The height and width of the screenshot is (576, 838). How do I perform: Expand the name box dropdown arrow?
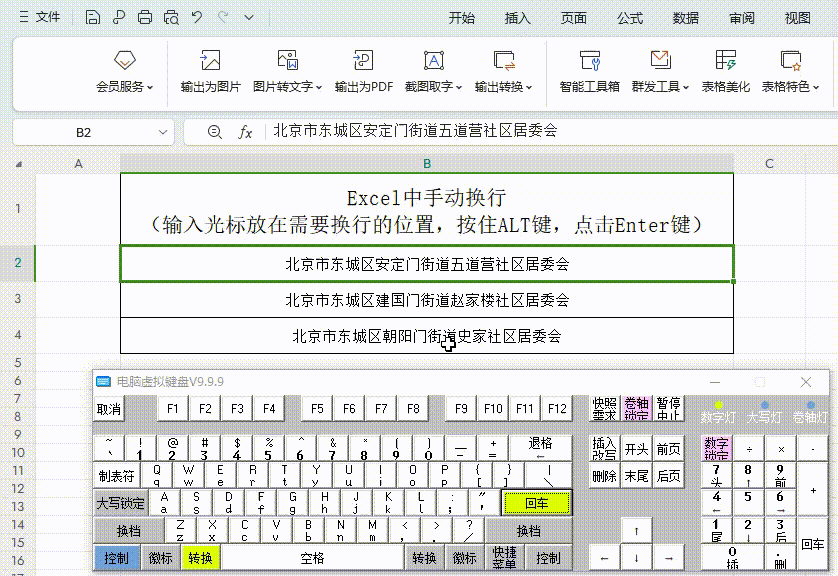click(x=162, y=133)
